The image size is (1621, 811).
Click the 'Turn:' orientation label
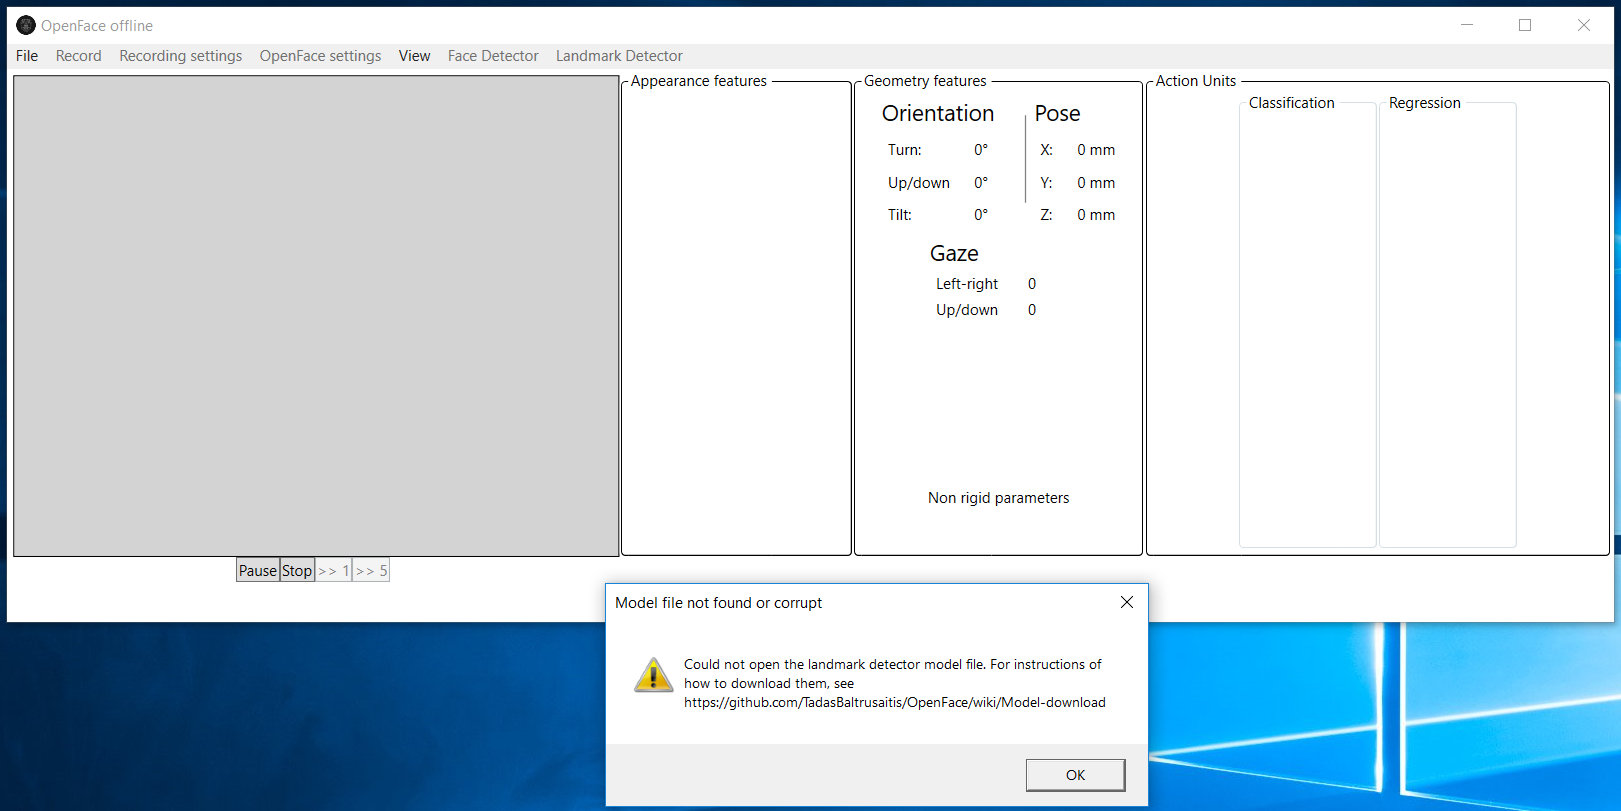pos(905,150)
